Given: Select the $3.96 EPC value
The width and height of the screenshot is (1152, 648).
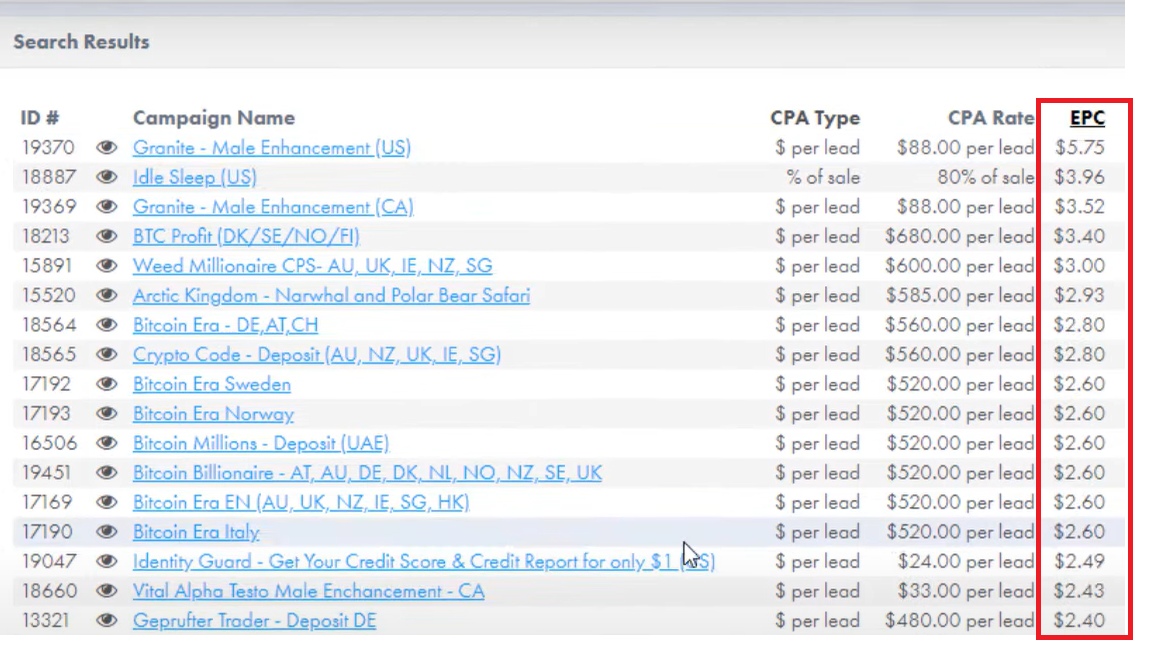Looking at the screenshot, I should [x=1079, y=177].
